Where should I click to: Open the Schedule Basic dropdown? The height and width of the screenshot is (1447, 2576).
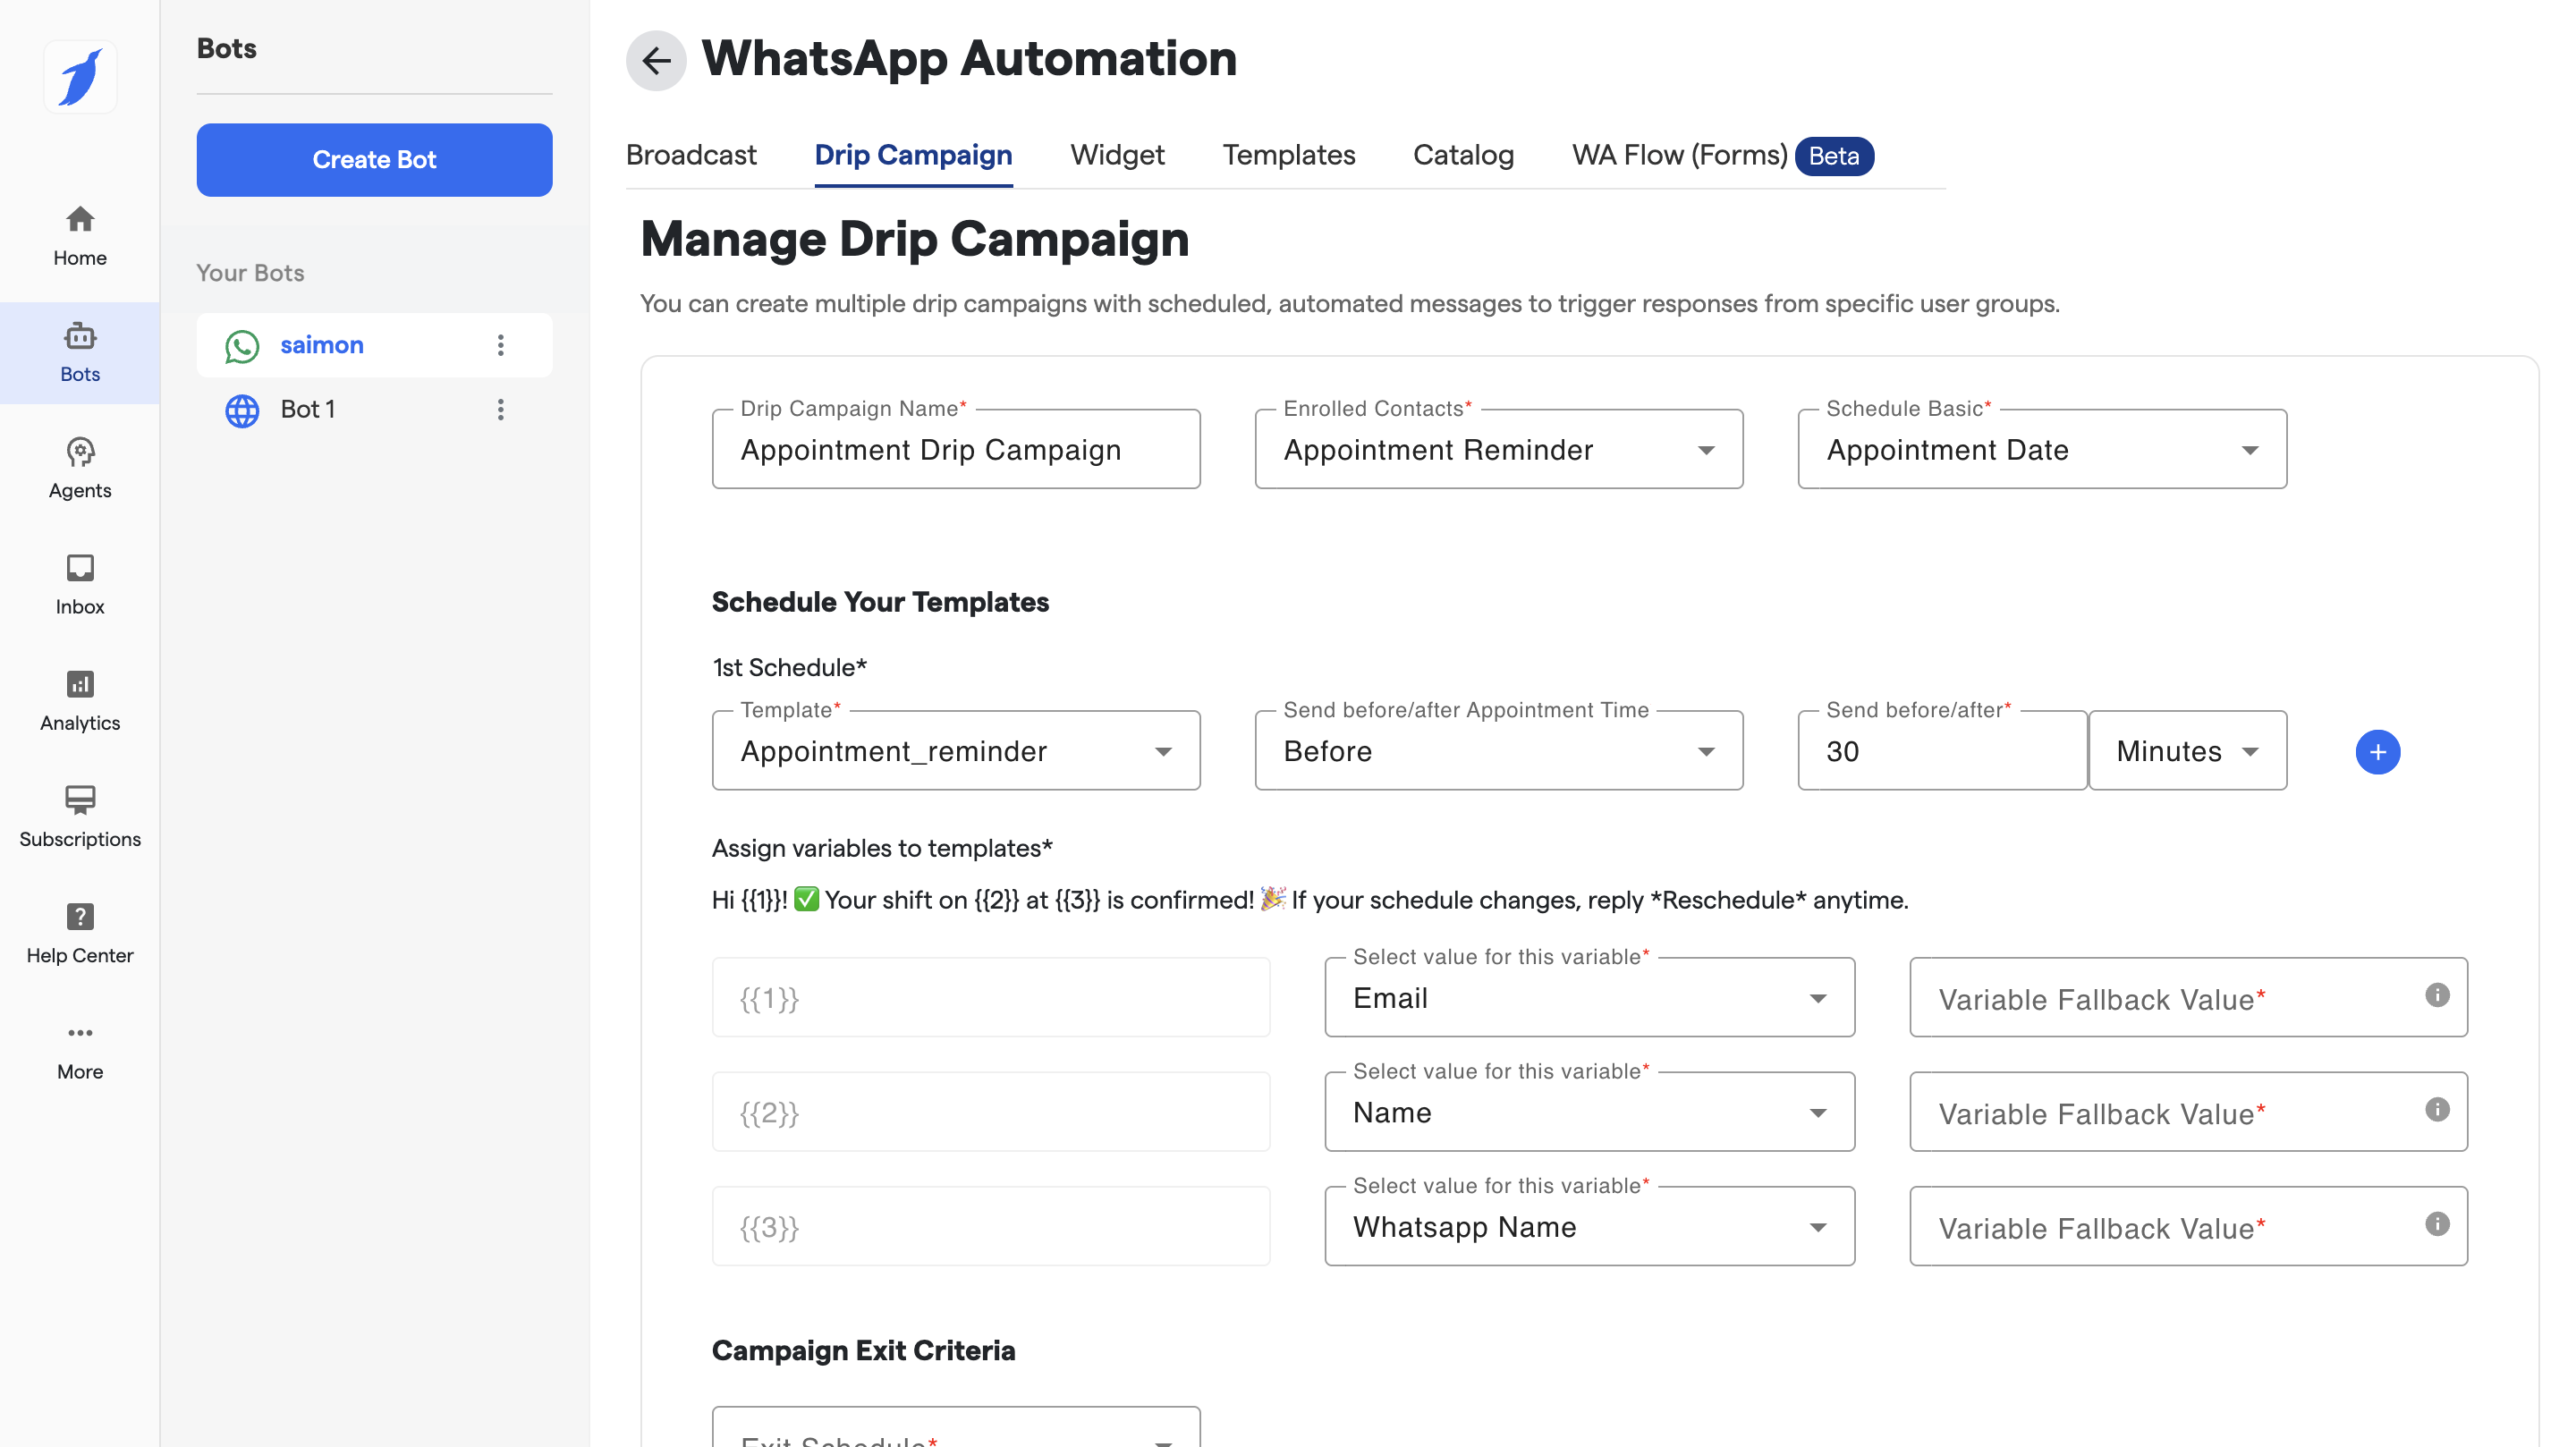tap(2040, 450)
